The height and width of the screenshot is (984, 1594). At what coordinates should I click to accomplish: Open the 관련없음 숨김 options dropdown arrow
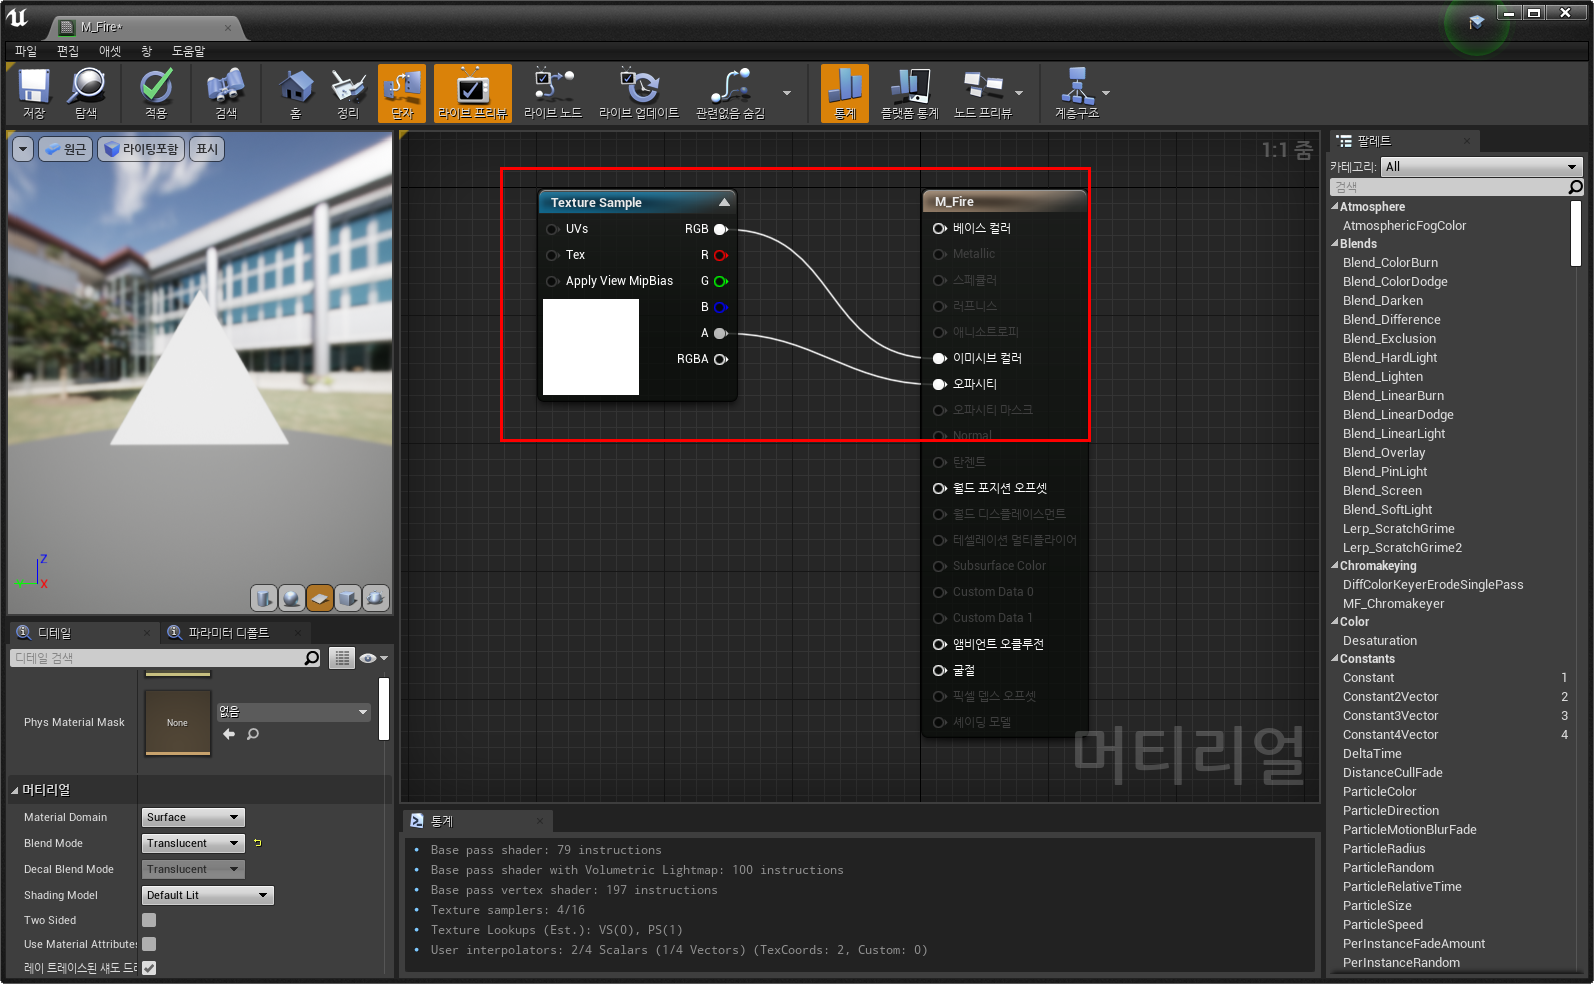tap(787, 93)
